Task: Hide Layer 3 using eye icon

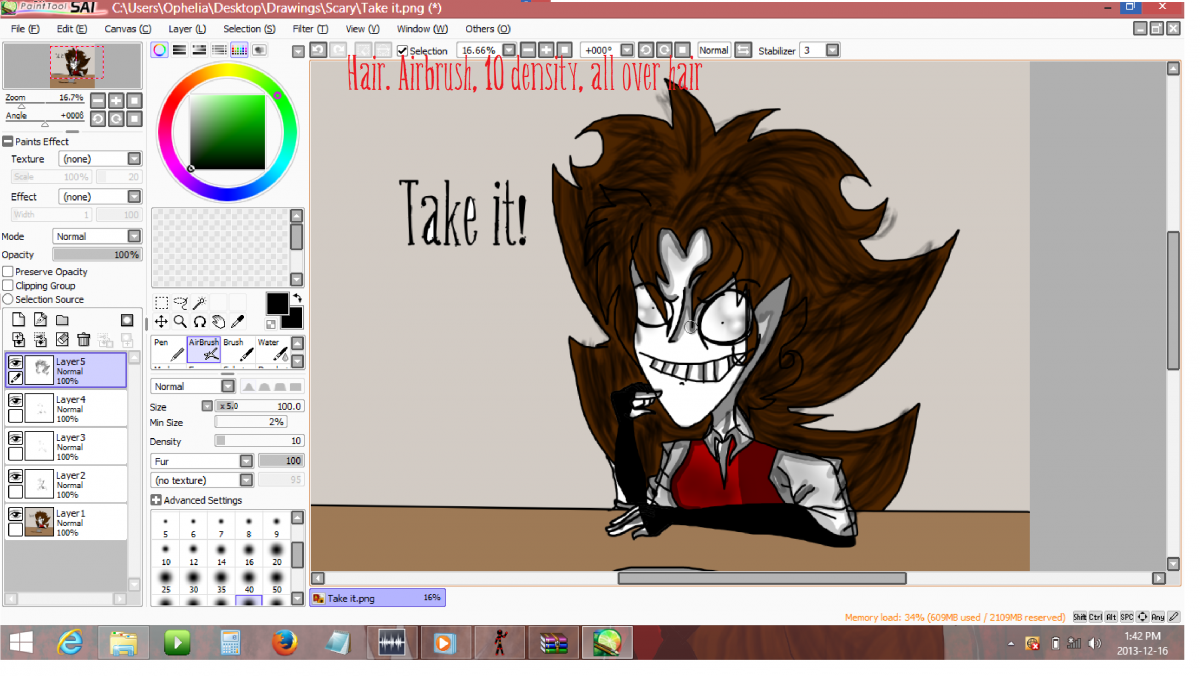Action: point(16,438)
